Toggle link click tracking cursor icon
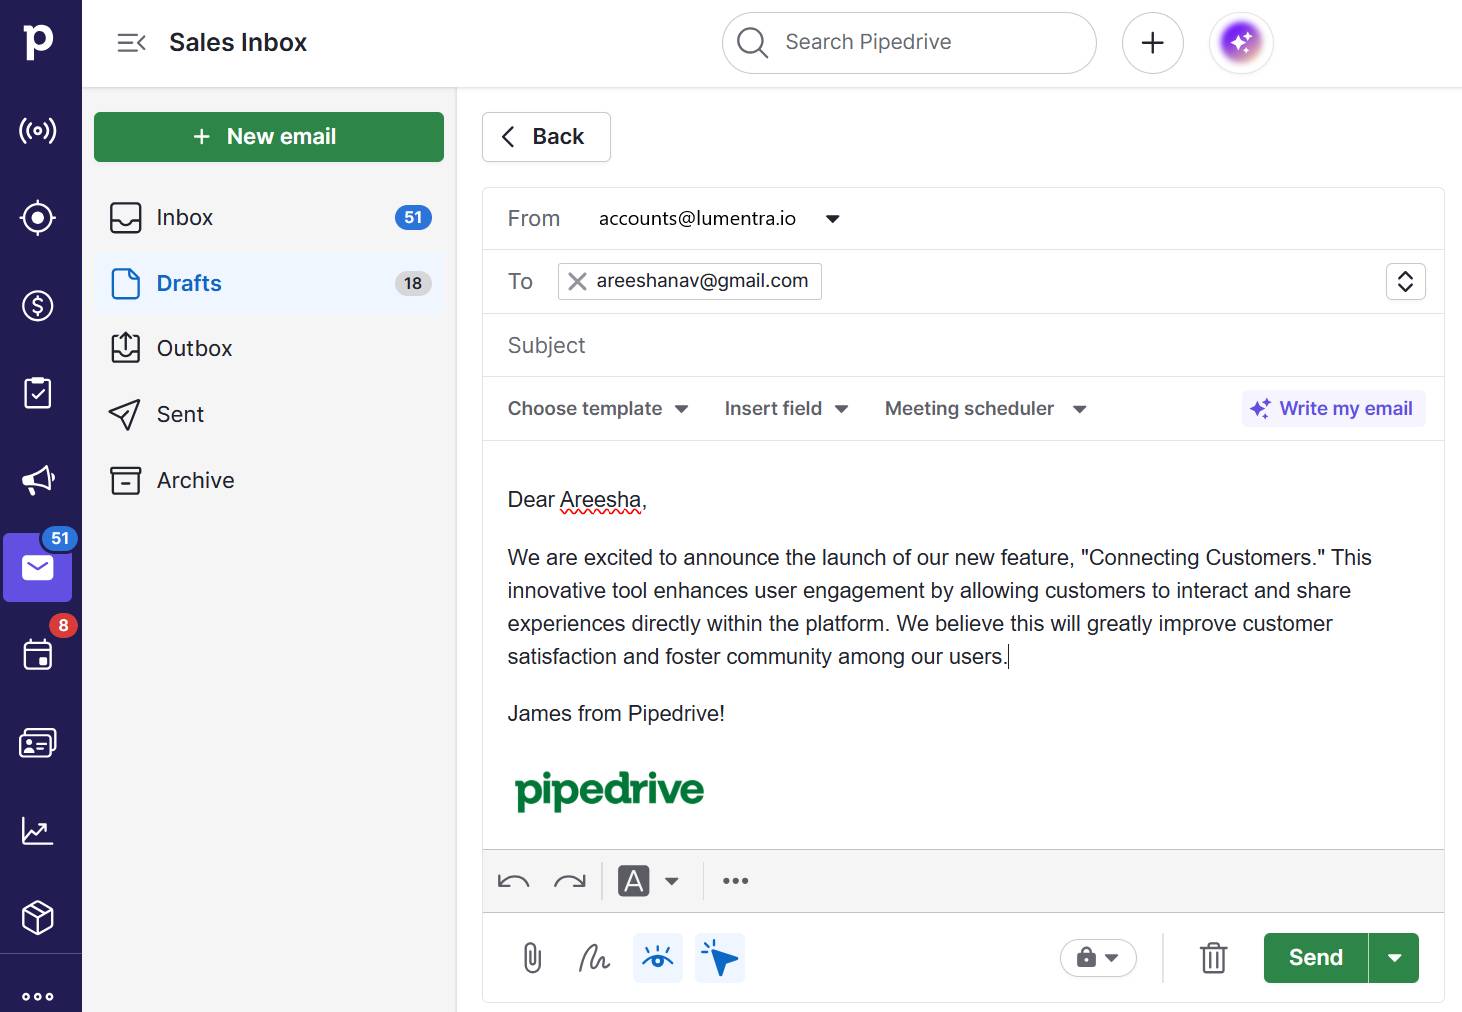Image resolution: width=1462 pixels, height=1012 pixels. coord(719,957)
